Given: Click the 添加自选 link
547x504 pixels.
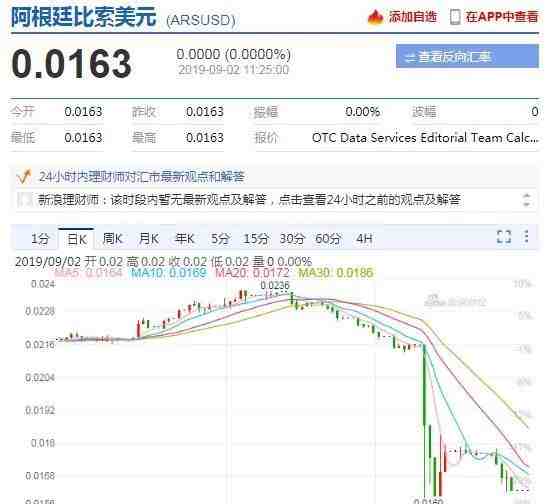Looking at the screenshot, I should click(413, 17).
